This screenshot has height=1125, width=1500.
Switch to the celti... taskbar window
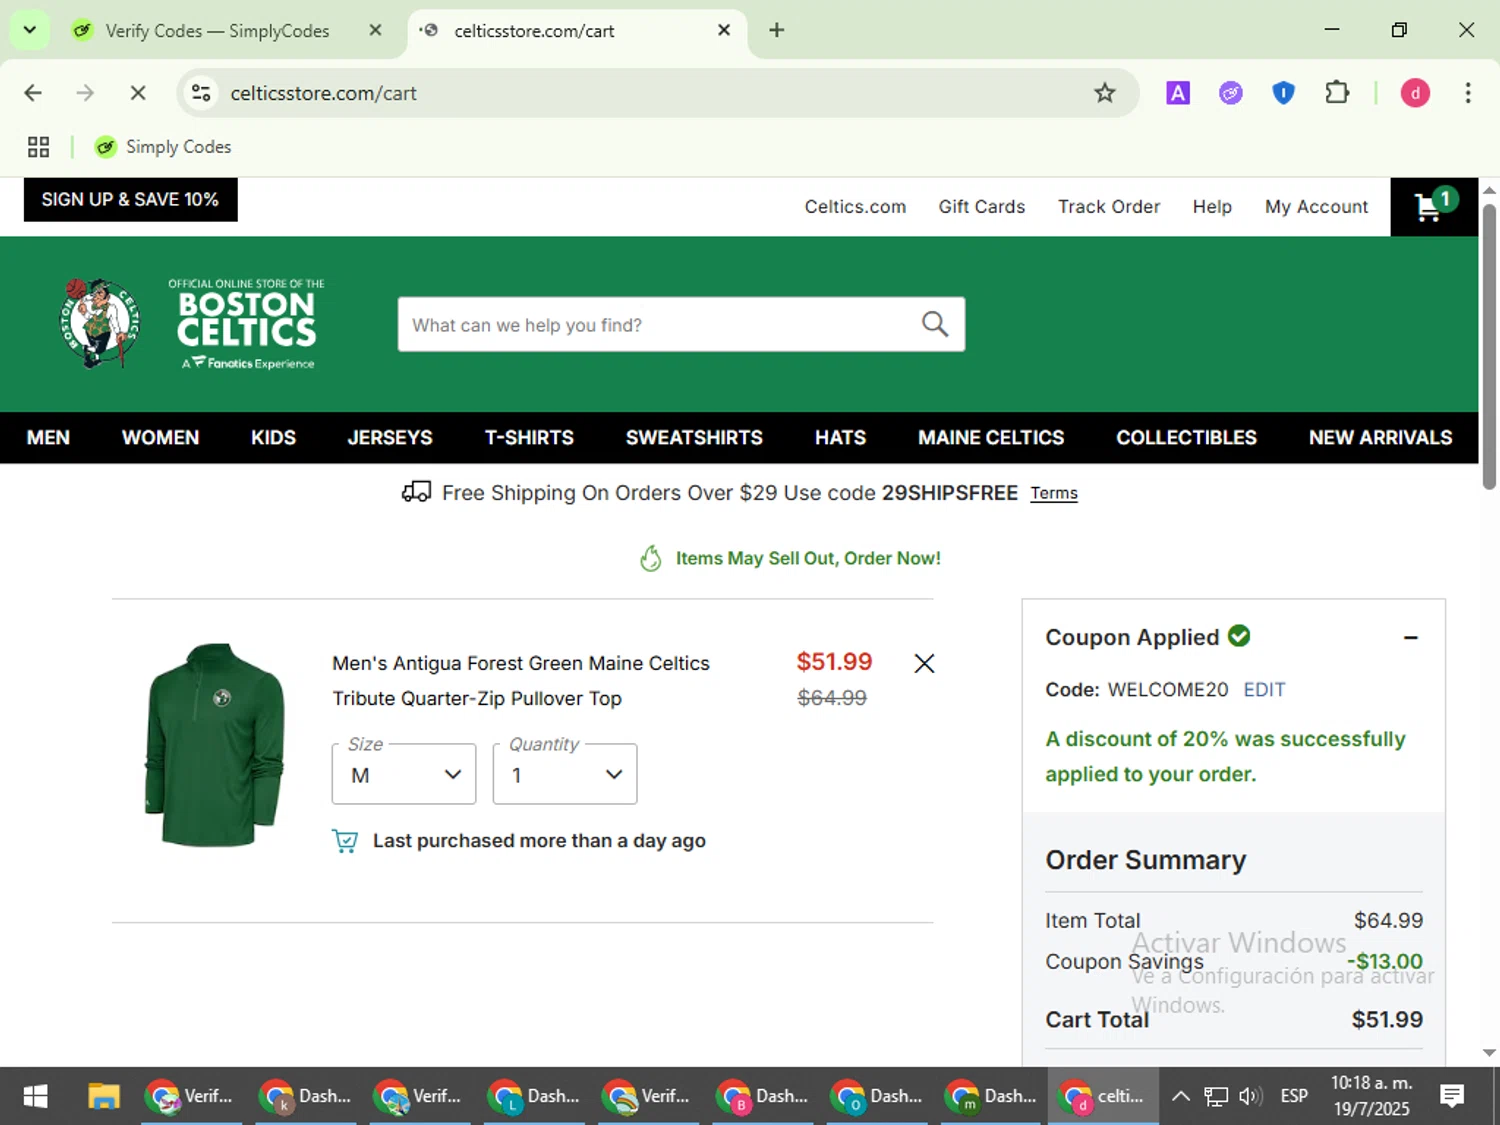tap(1103, 1096)
